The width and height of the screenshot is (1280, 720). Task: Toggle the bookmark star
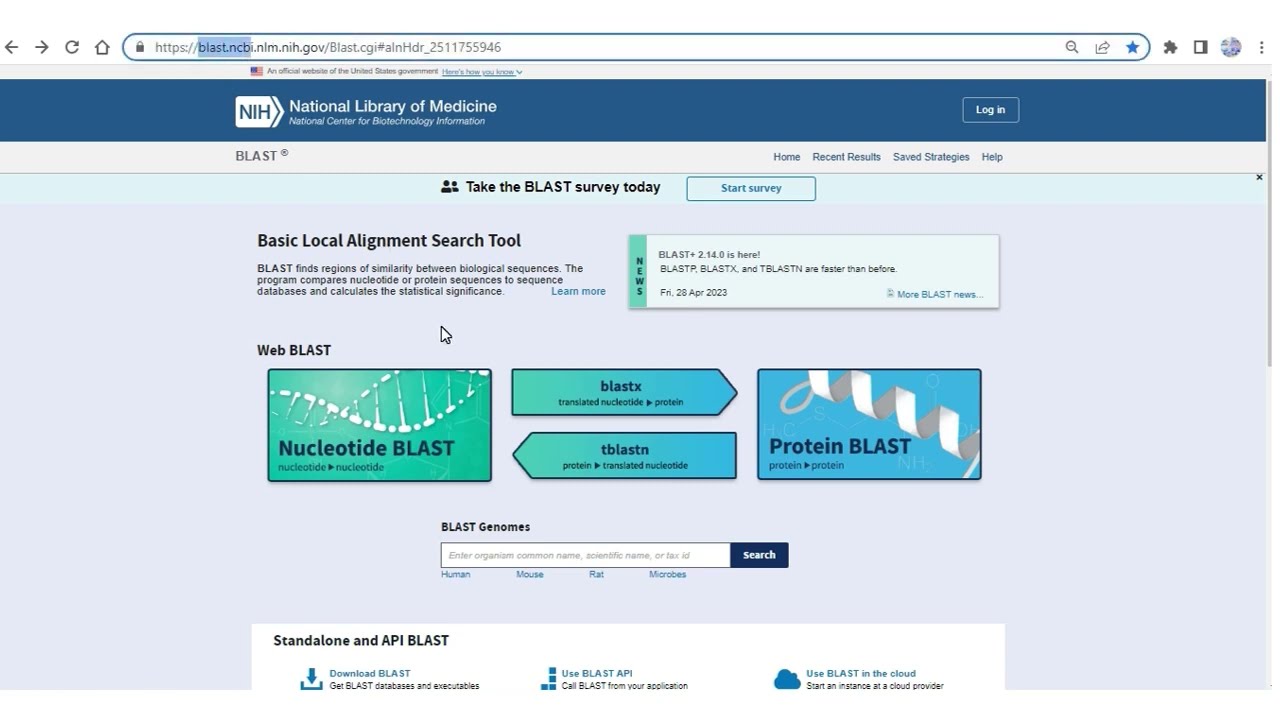pyautogui.click(x=1132, y=47)
